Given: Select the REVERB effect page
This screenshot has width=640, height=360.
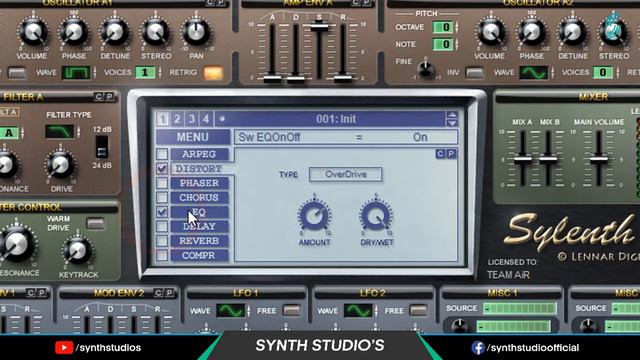Looking at the screenshot, I should click(199, 241).
